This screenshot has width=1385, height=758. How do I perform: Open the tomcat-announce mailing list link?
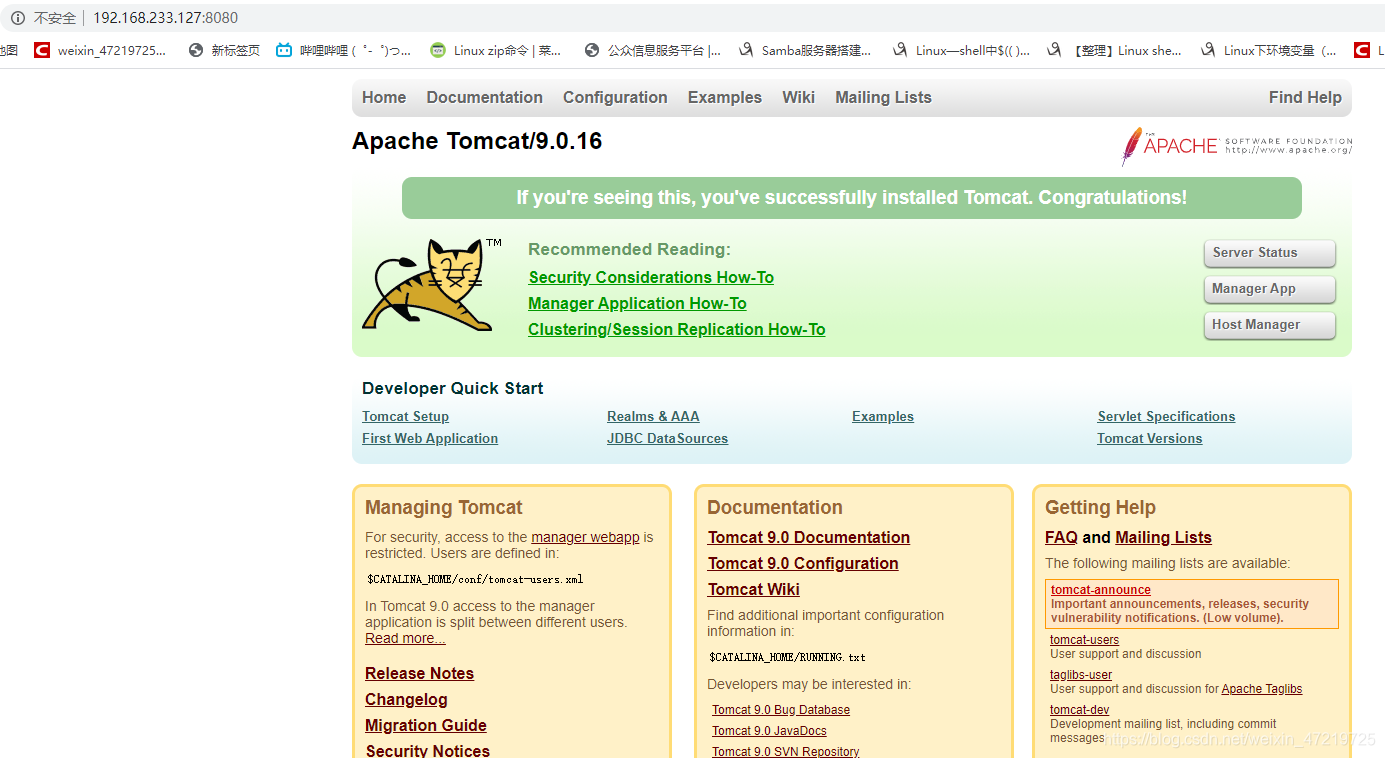pos(1100,590)
